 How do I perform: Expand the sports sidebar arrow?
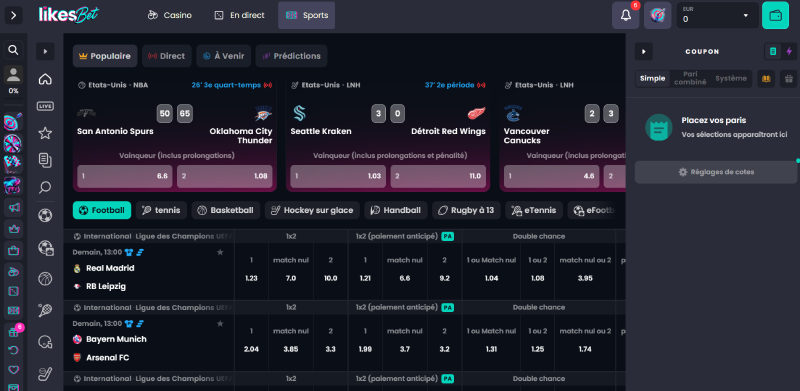(x=45, y=51)
